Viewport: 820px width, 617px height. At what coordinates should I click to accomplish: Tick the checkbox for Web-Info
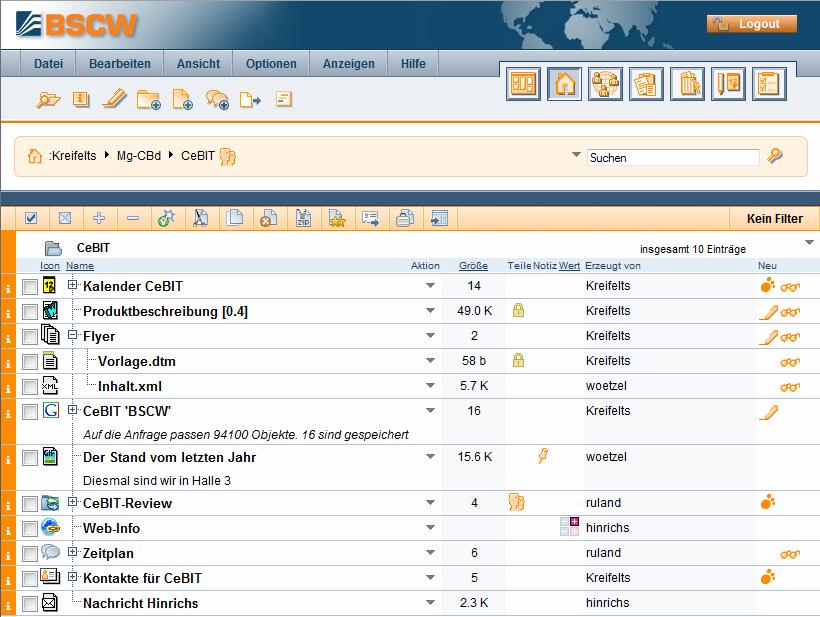pos(30,529)
